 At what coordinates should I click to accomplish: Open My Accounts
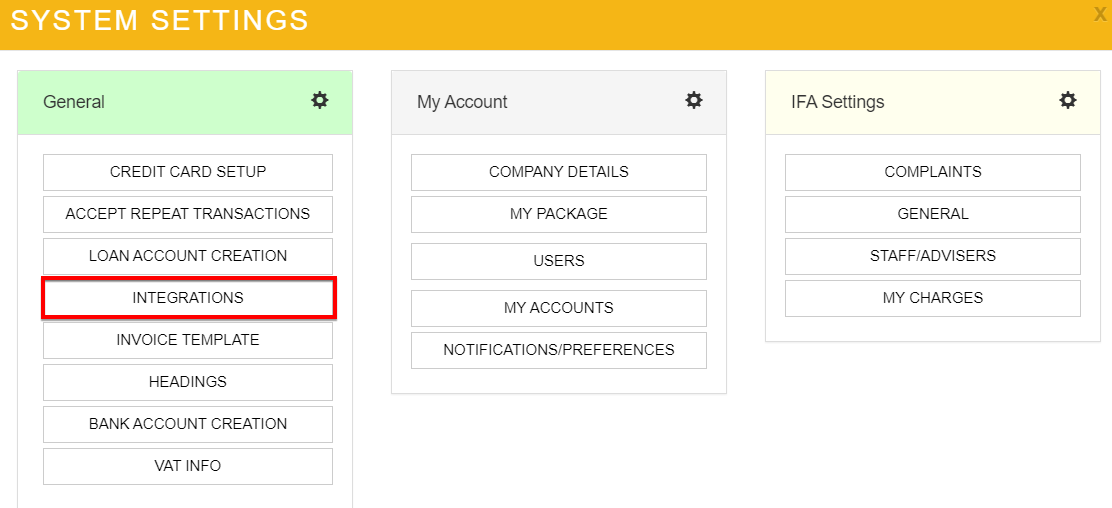559,308
